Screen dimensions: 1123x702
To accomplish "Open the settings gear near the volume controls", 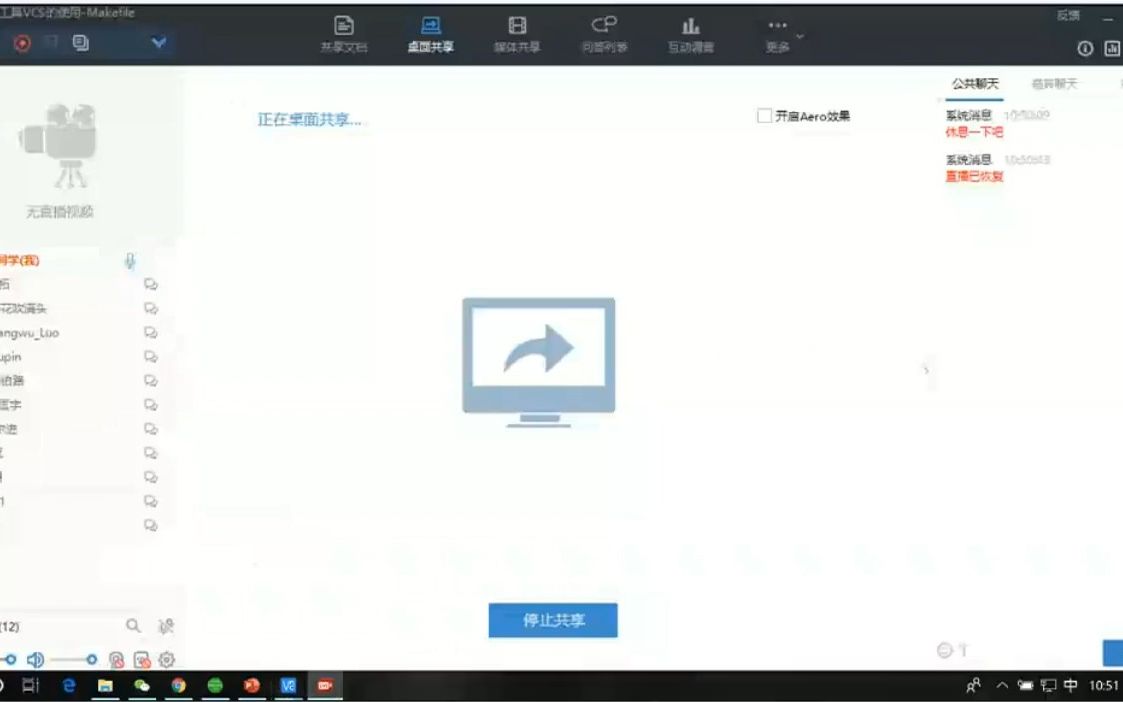I will pos(166,660).
